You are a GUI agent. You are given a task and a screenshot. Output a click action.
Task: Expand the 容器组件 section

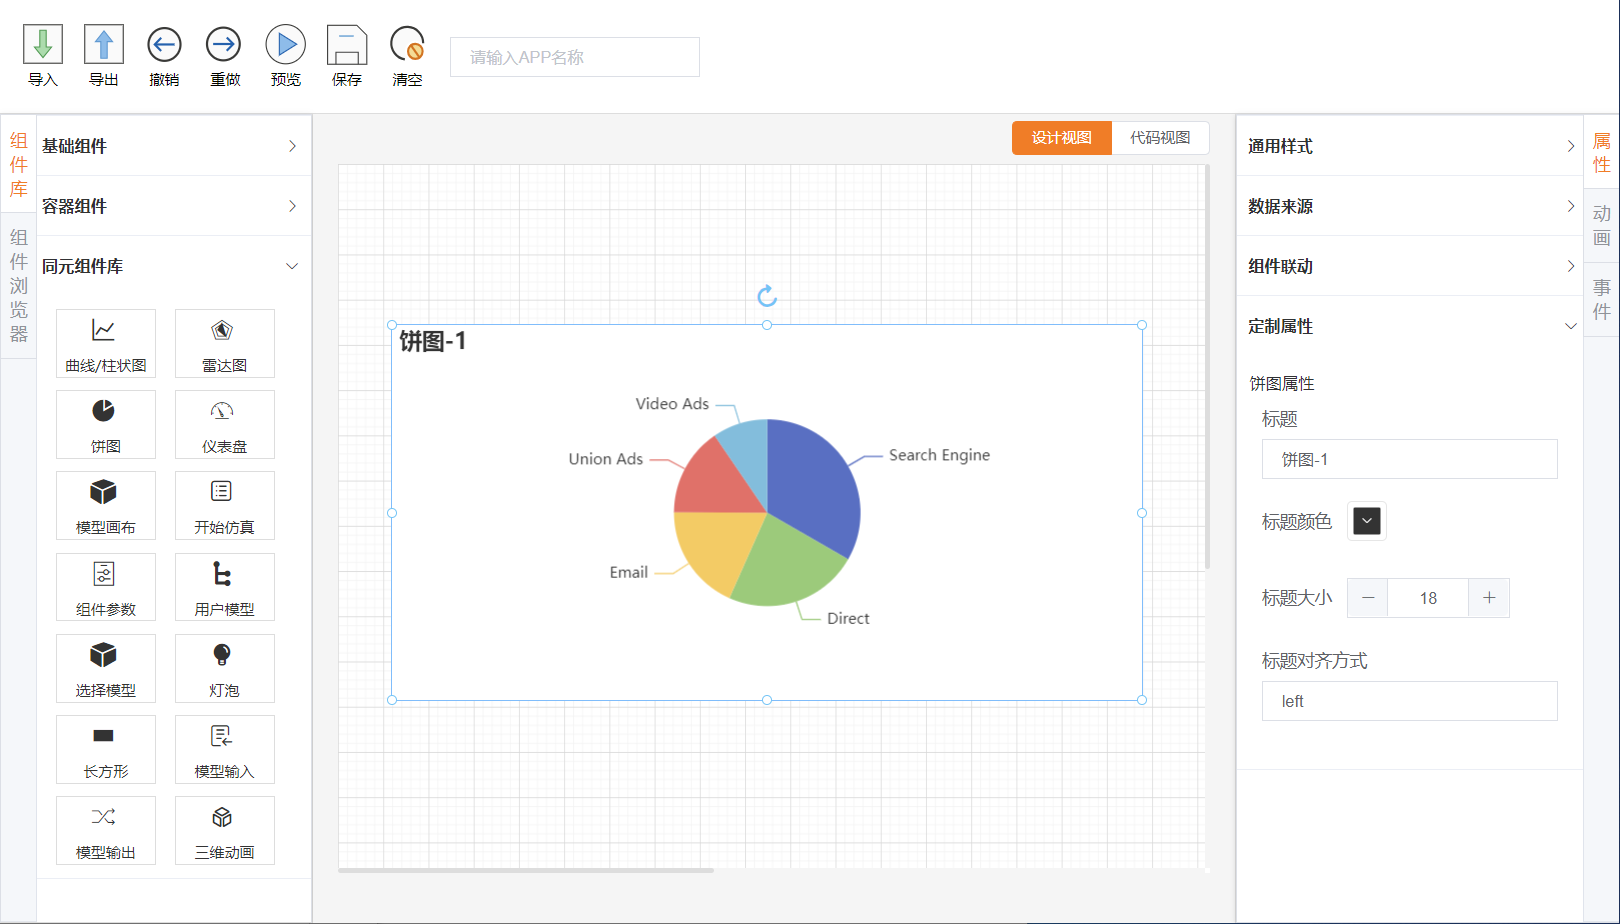174,206
